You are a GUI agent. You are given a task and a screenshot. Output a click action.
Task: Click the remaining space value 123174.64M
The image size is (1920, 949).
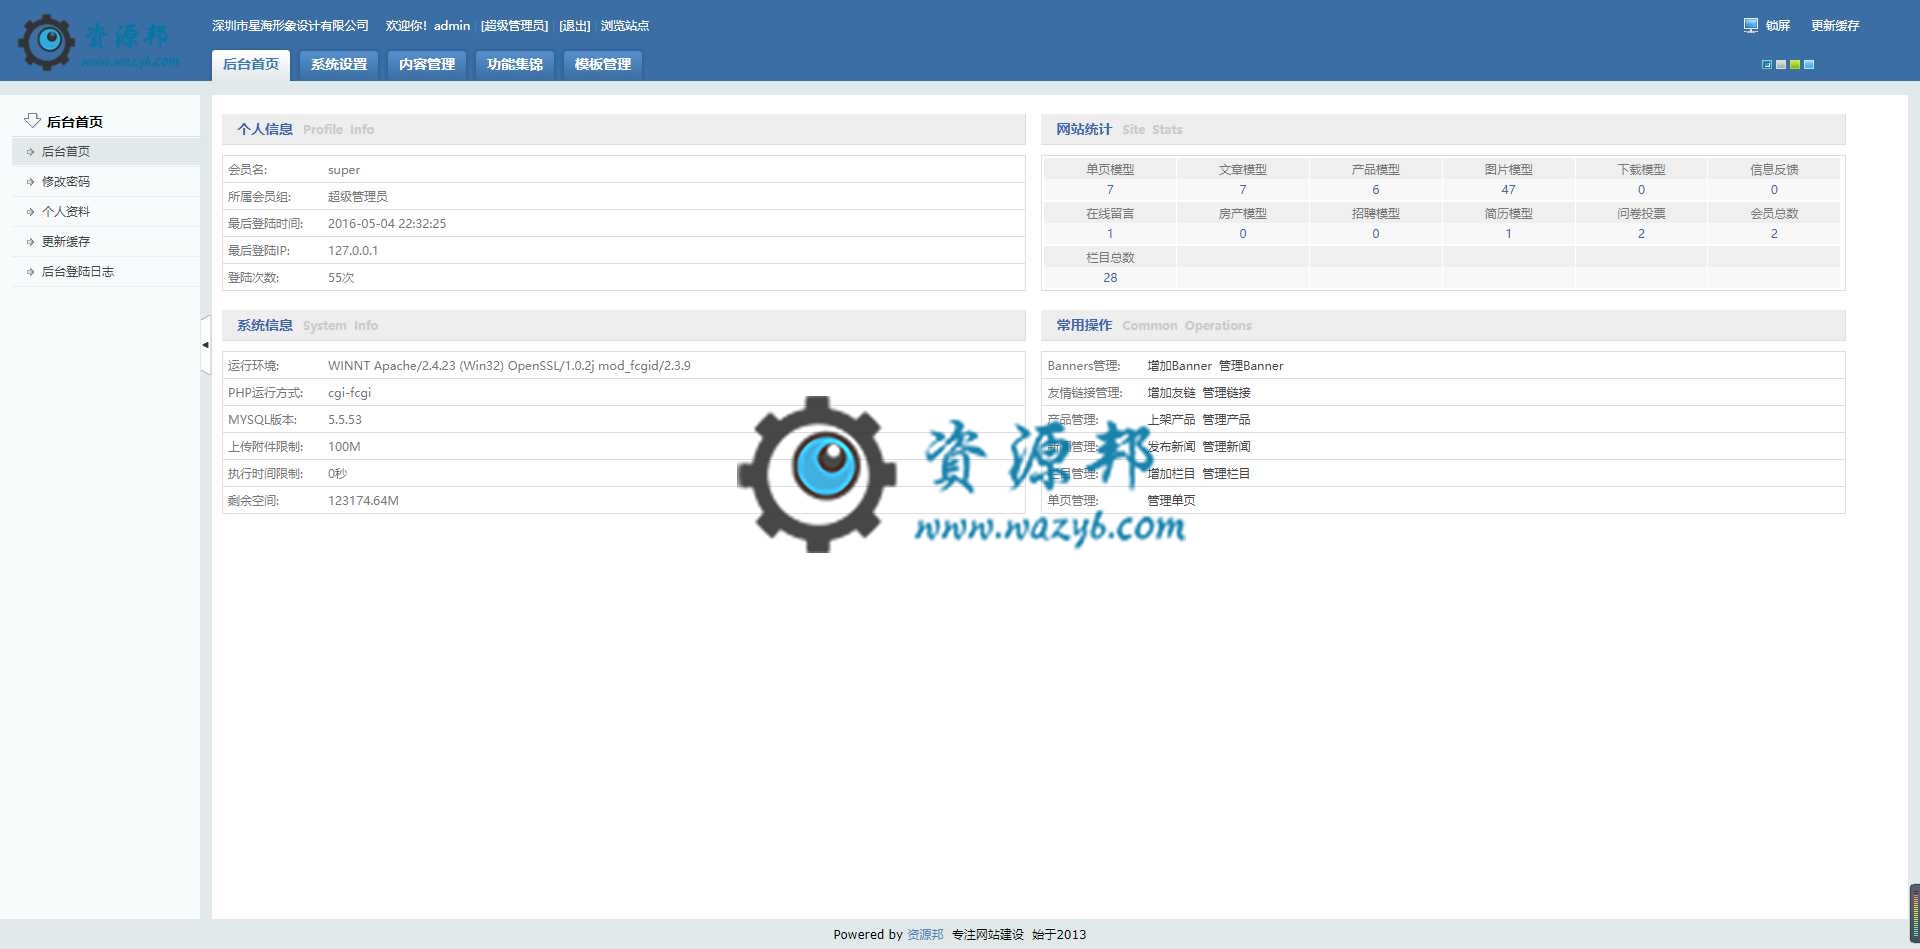coord(363,501)
